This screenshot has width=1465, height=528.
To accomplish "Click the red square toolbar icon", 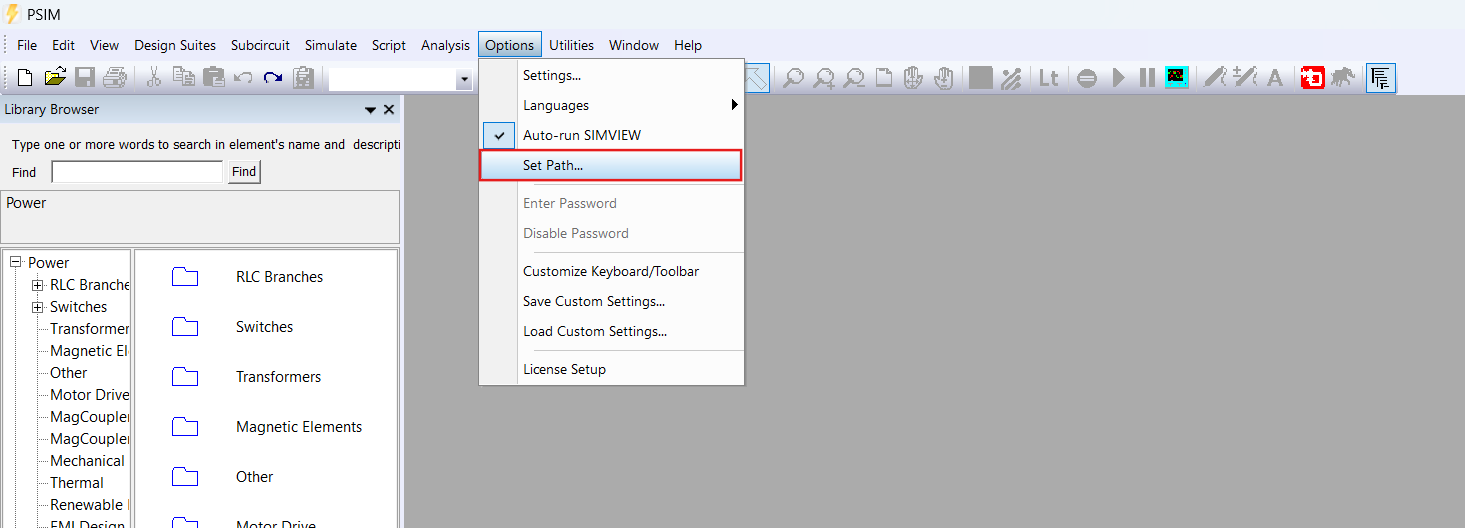I will coord(1312,78).
